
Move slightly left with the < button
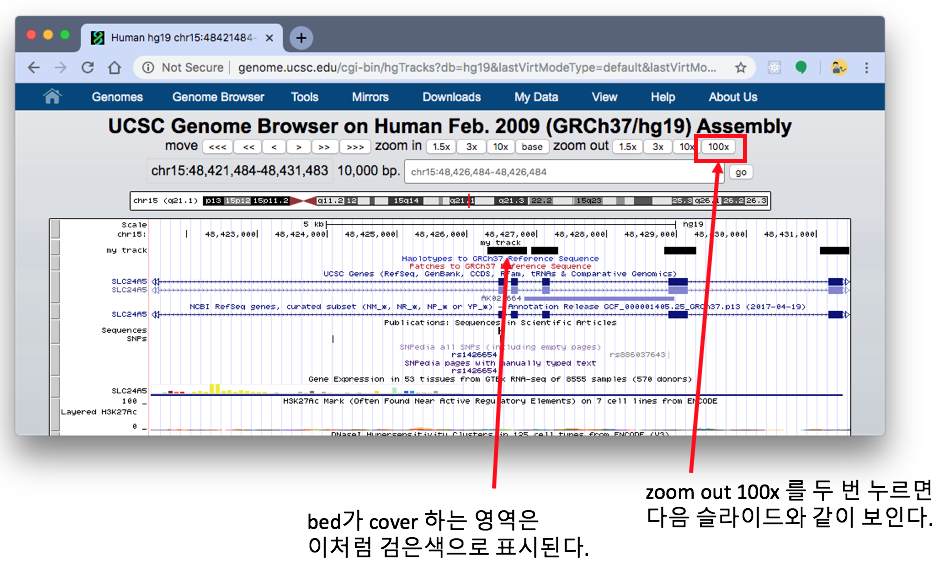(274, 147)
